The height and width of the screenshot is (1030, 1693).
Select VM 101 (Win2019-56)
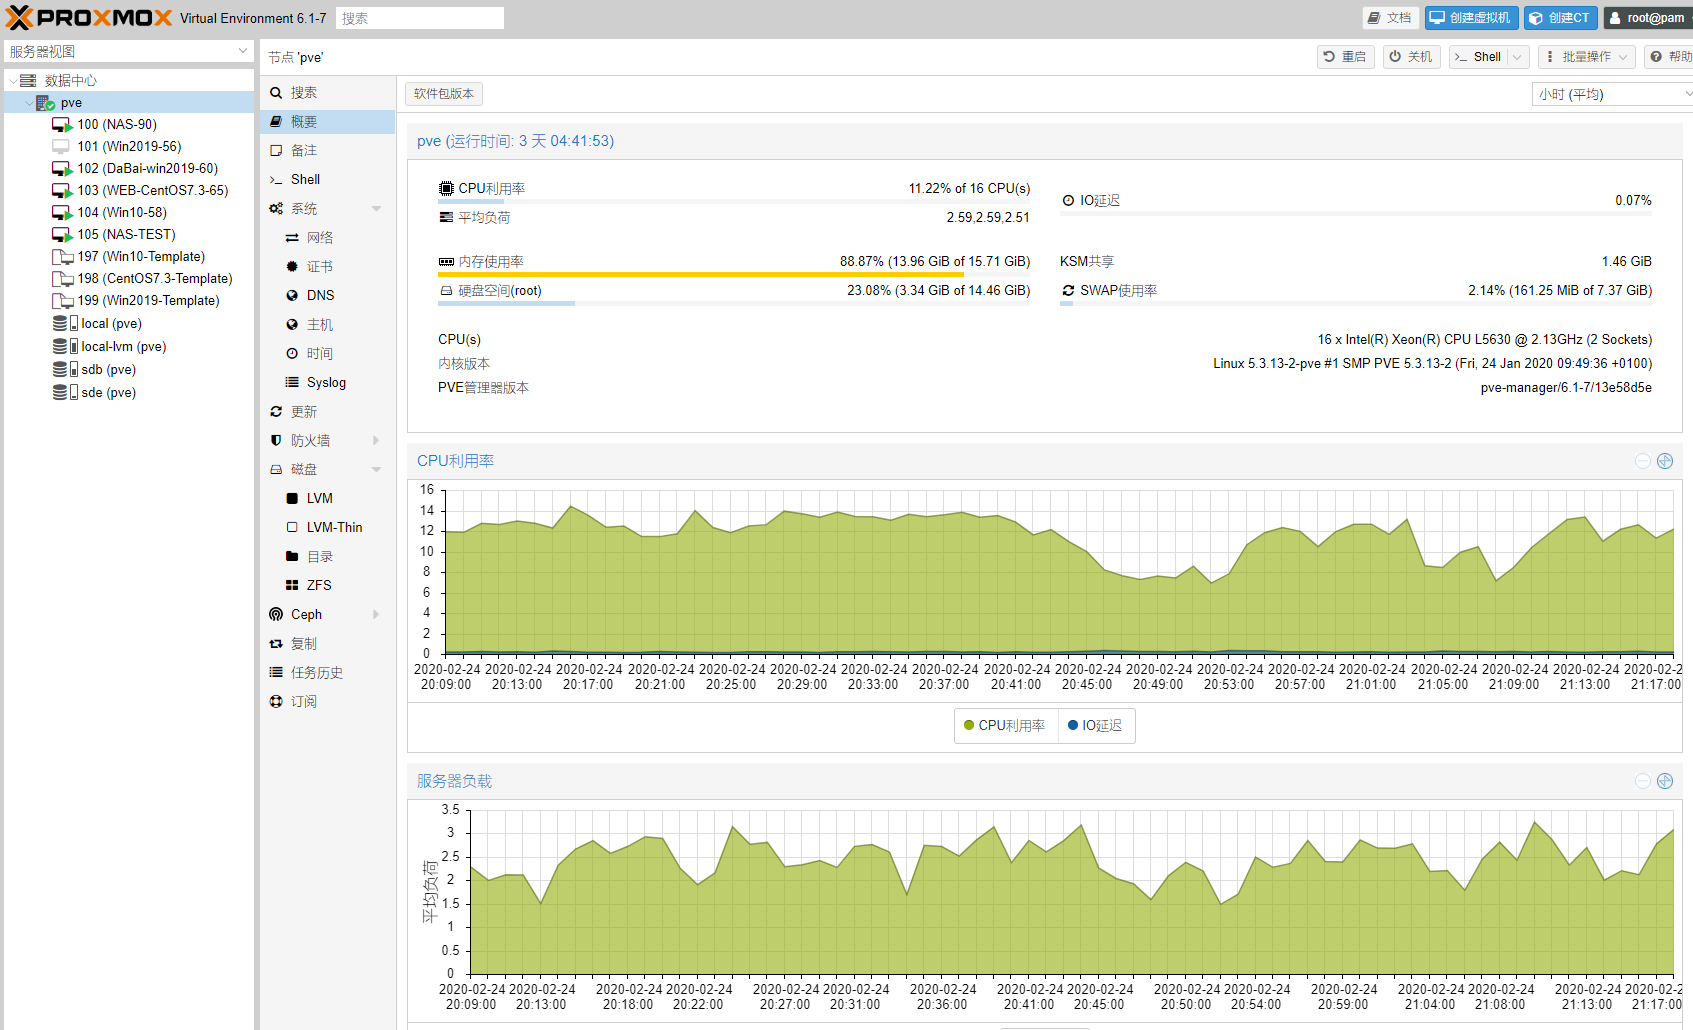pos(129,147)
